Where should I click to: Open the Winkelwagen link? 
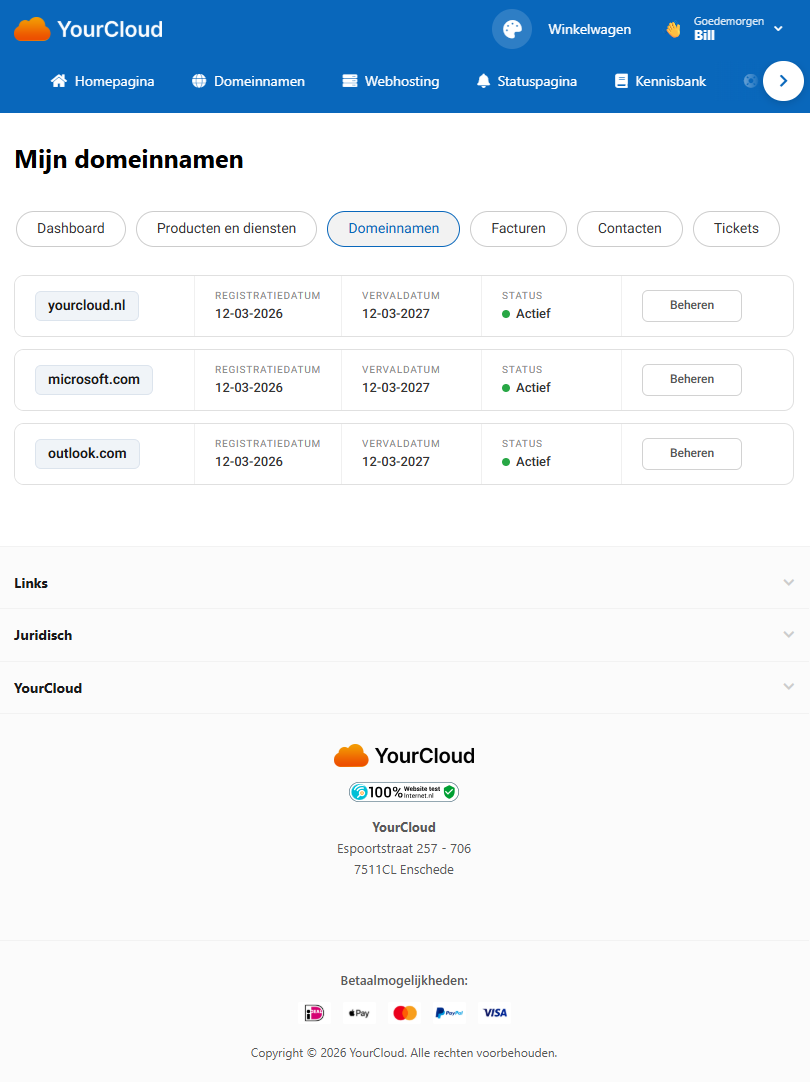point(589,29)
